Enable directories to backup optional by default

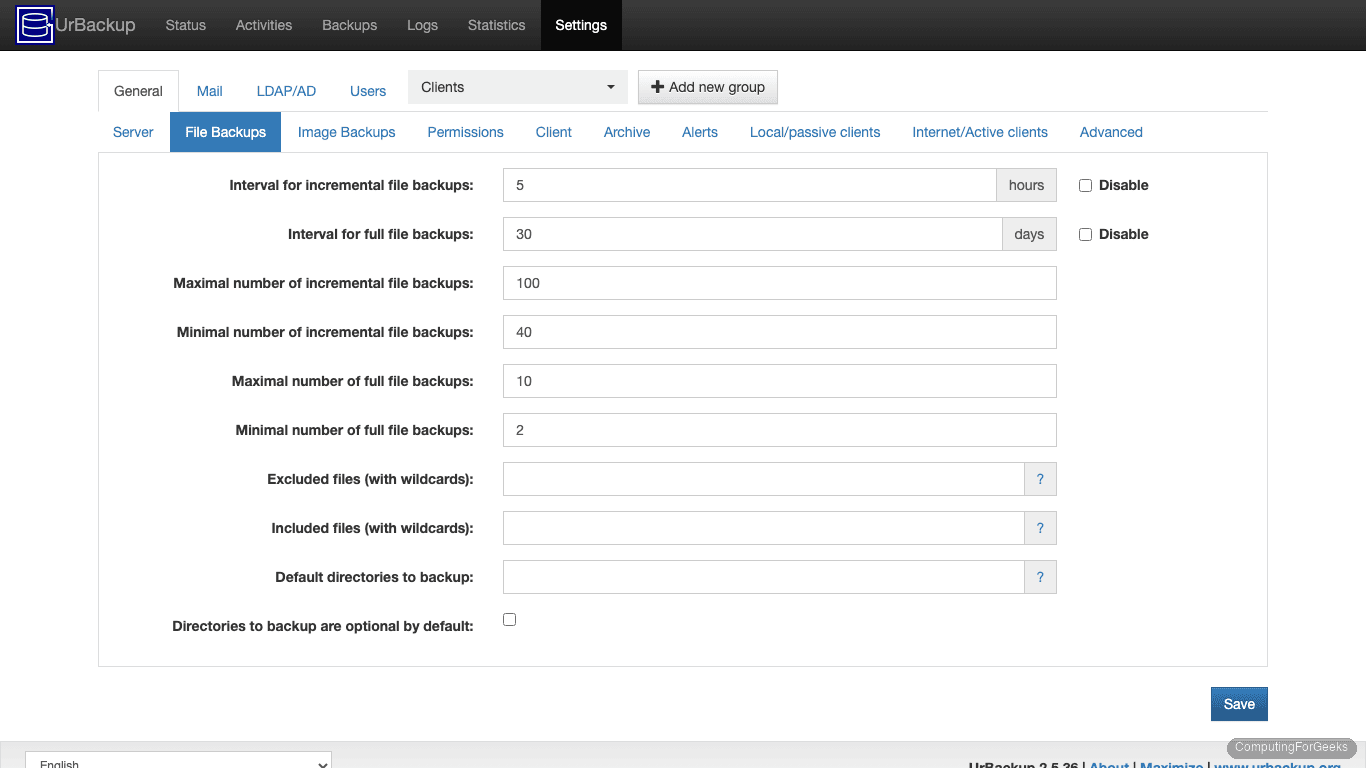click(x=509, y=619)
